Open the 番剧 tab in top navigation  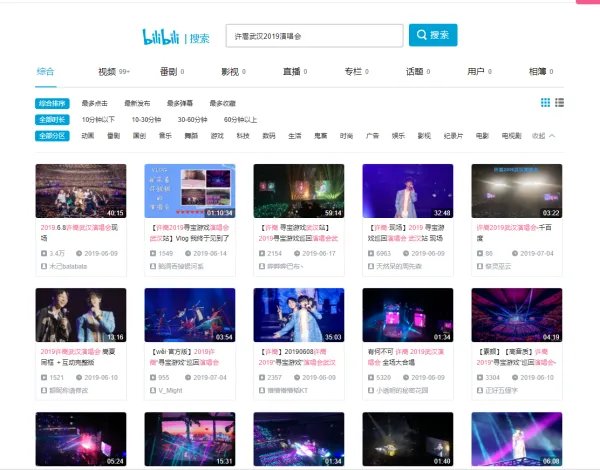172,72
